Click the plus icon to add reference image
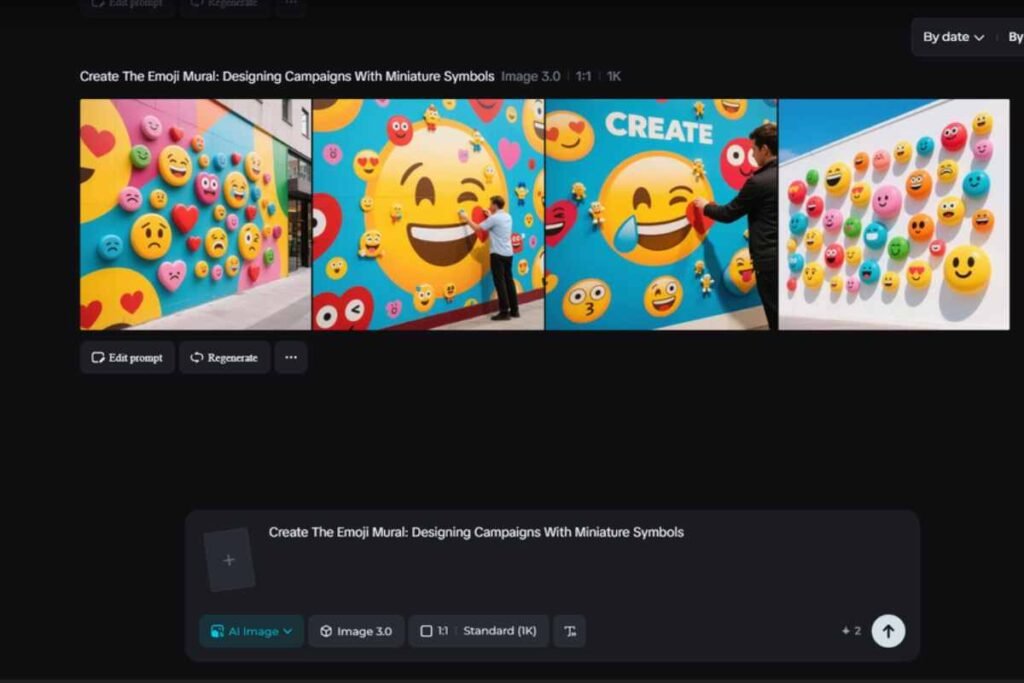Image resolution: width=1024 pixels, height=683 pixels. (x=228, y=559)
